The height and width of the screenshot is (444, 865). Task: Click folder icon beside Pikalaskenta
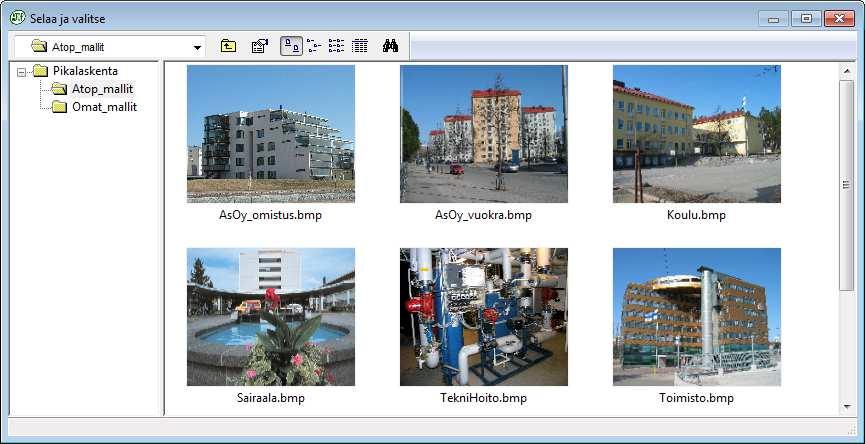tap(40, 71)
